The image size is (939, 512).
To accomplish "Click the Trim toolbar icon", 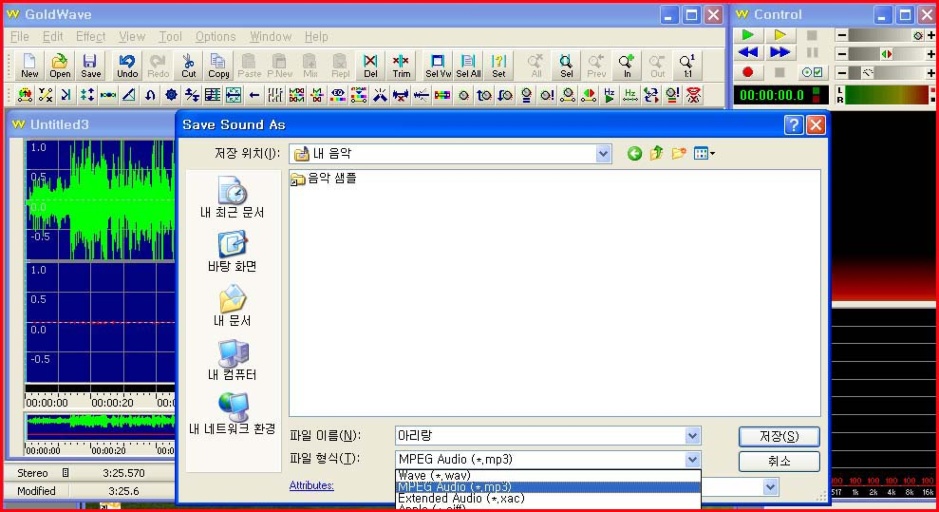I will [x=401, y=65].
